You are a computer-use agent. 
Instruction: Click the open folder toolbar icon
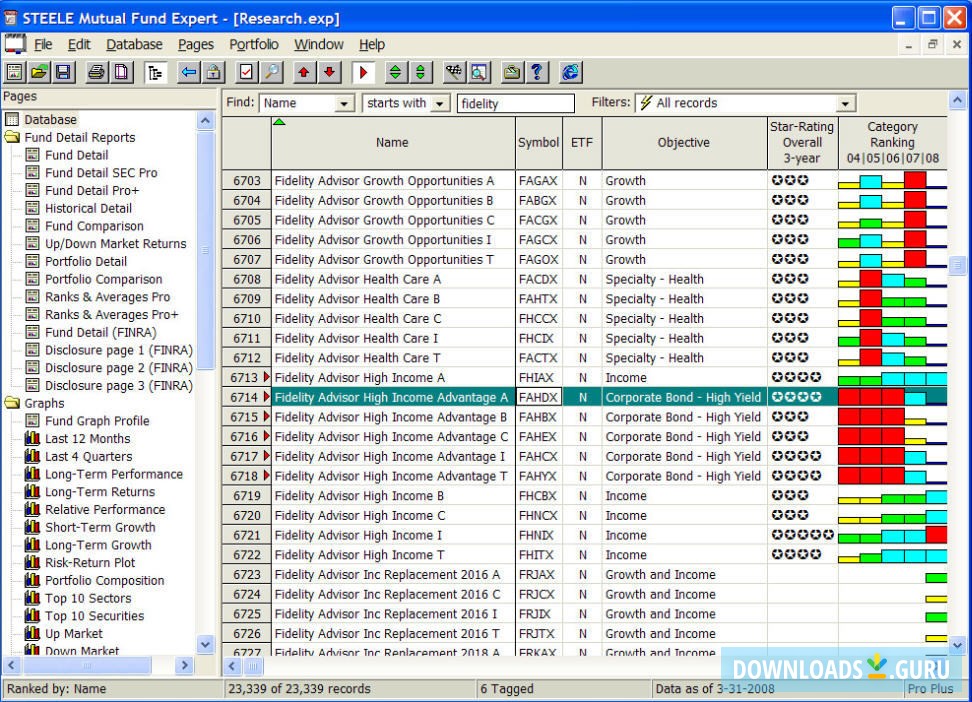pos(39,72)
